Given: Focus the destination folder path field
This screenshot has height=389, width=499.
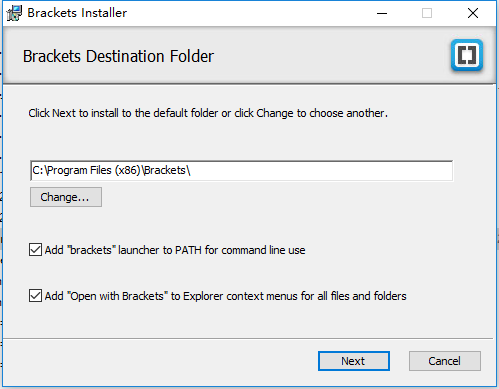Looking at the screenshot, I should tap(241, 171).
